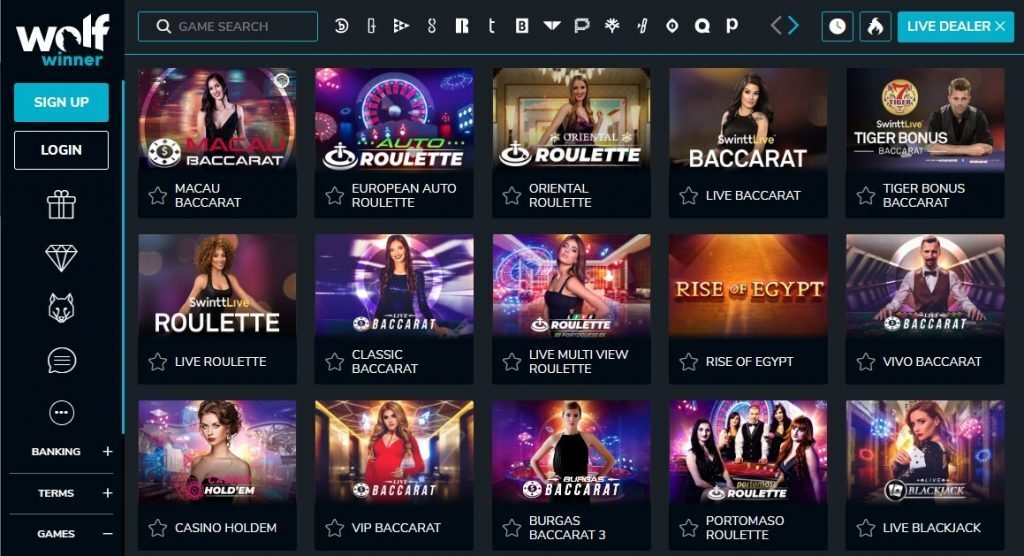Favorite Casino Holdem with its star
The width and height of the screenshot is (1024, 556).
click(157, 527)
